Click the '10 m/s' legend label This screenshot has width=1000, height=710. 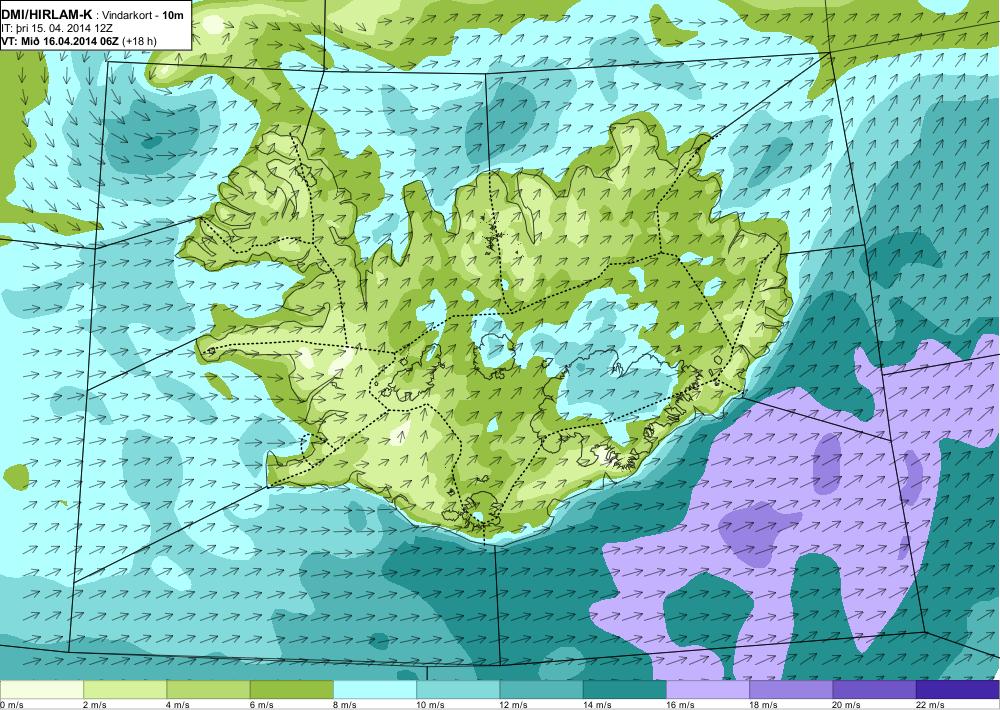click(430, 705)
